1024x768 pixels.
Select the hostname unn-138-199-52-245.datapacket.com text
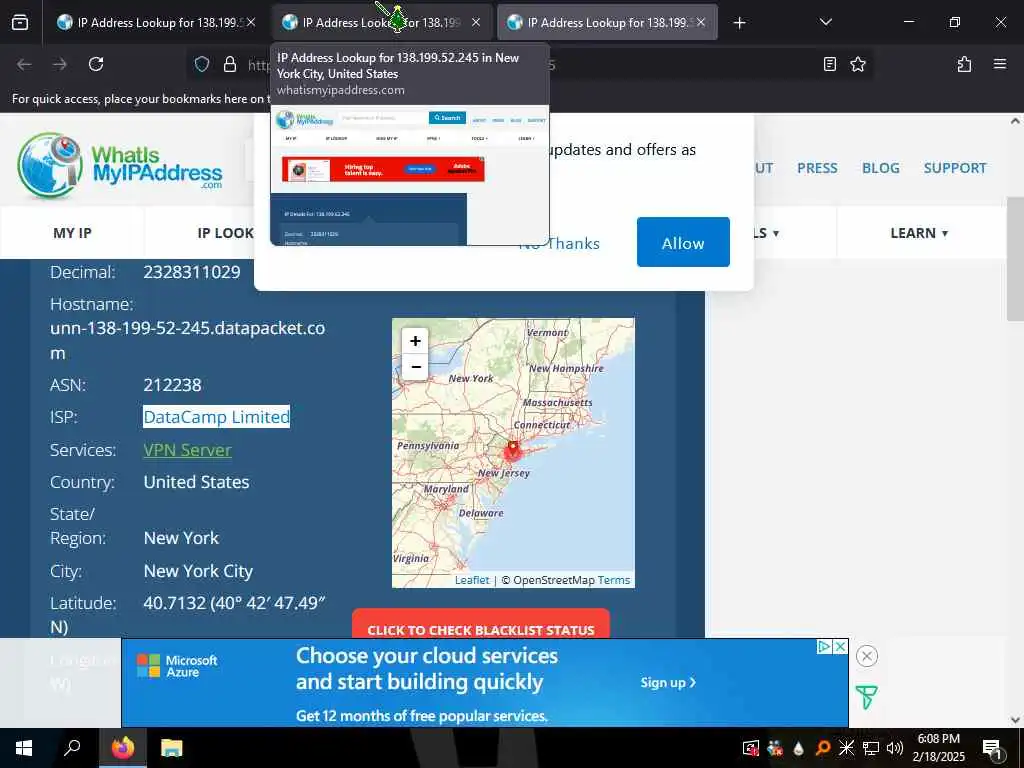[187, 340]
